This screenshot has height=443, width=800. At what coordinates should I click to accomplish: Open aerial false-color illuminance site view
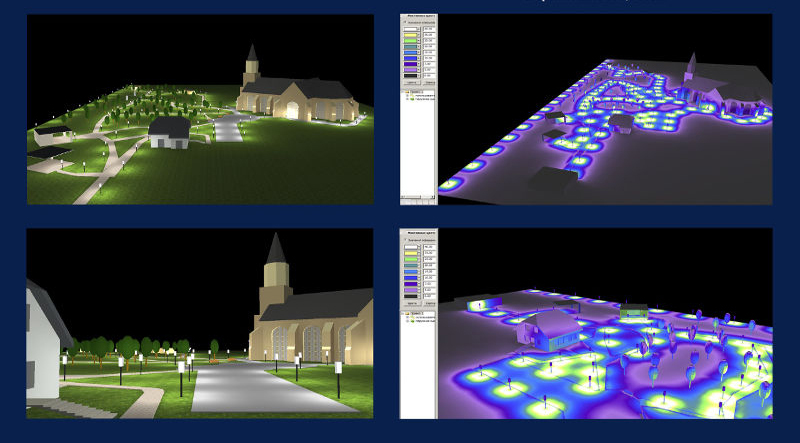(605, 109)
